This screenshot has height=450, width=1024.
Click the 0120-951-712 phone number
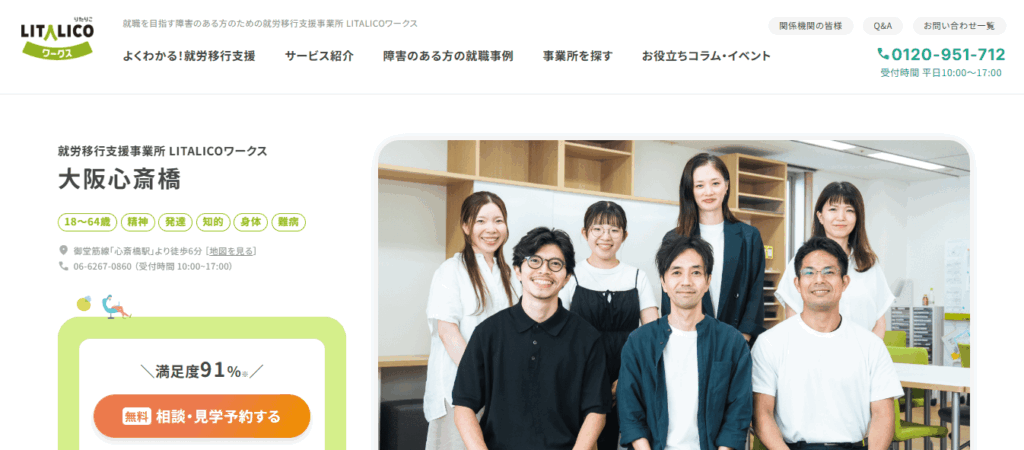948,54
